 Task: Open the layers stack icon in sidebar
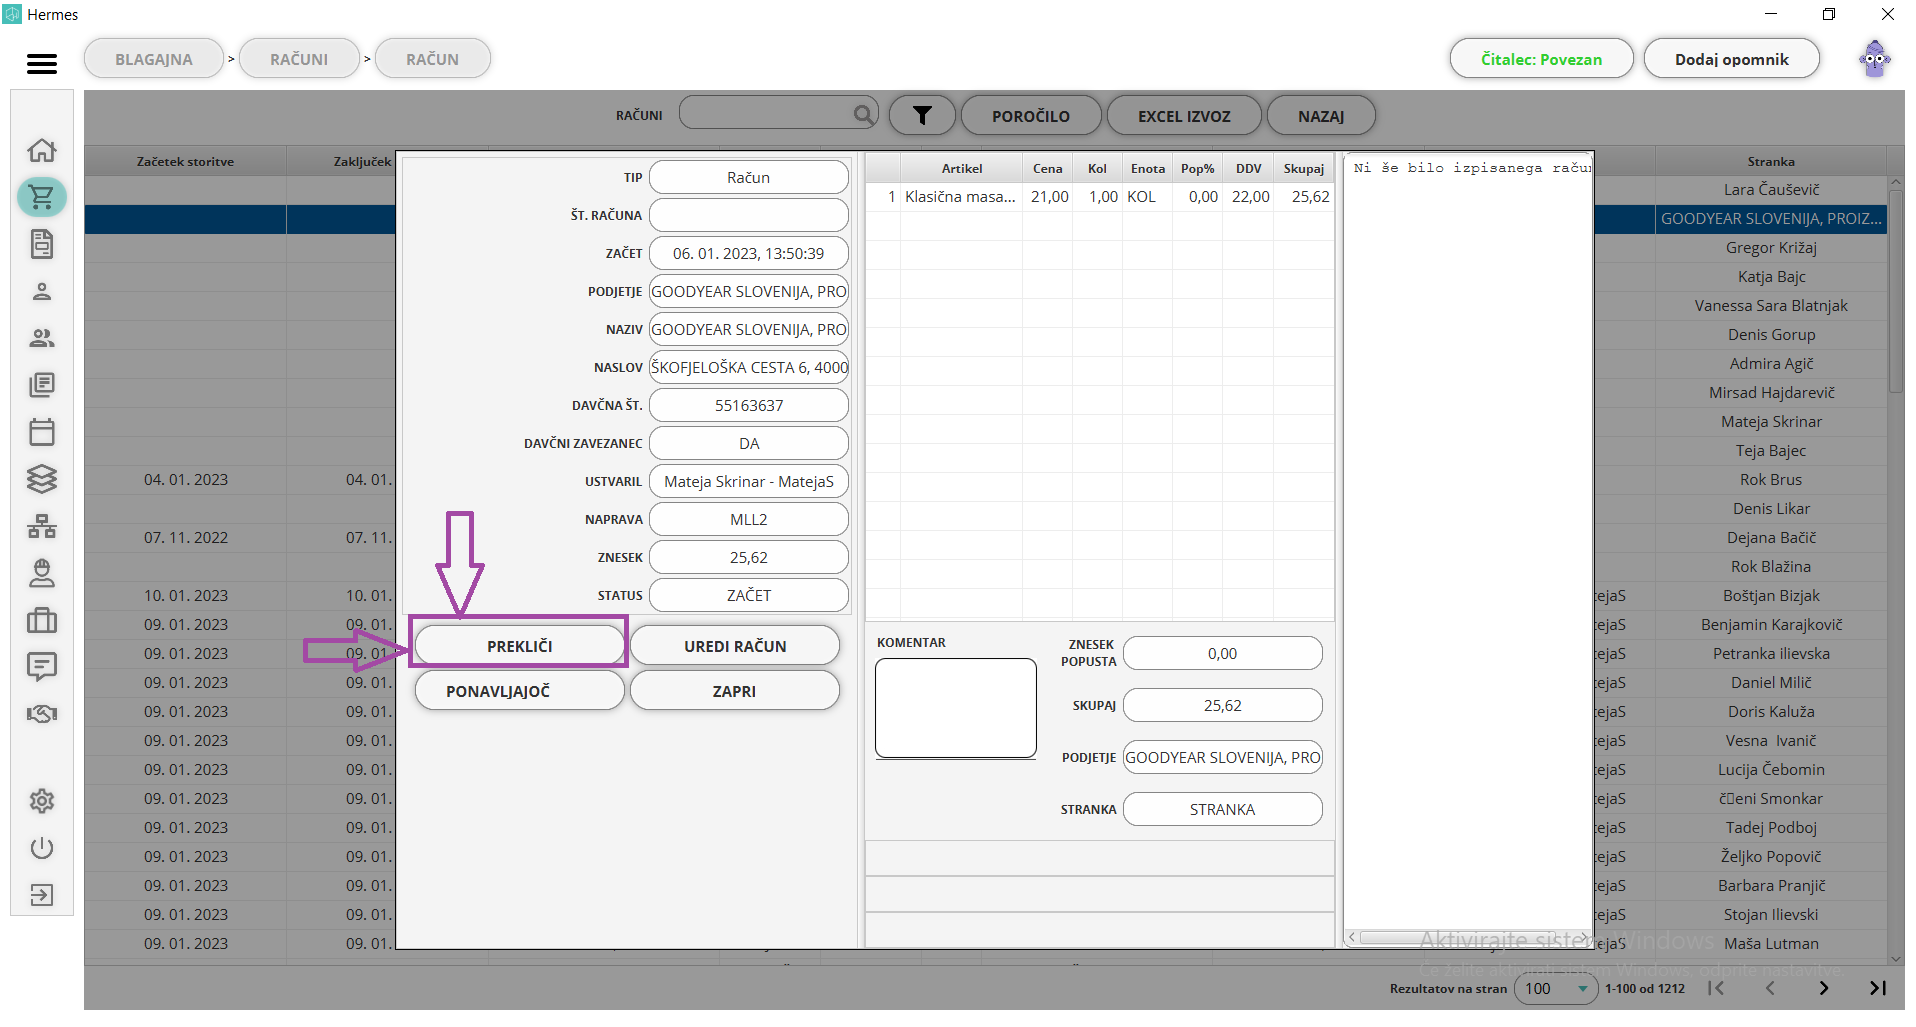point(42,479)
